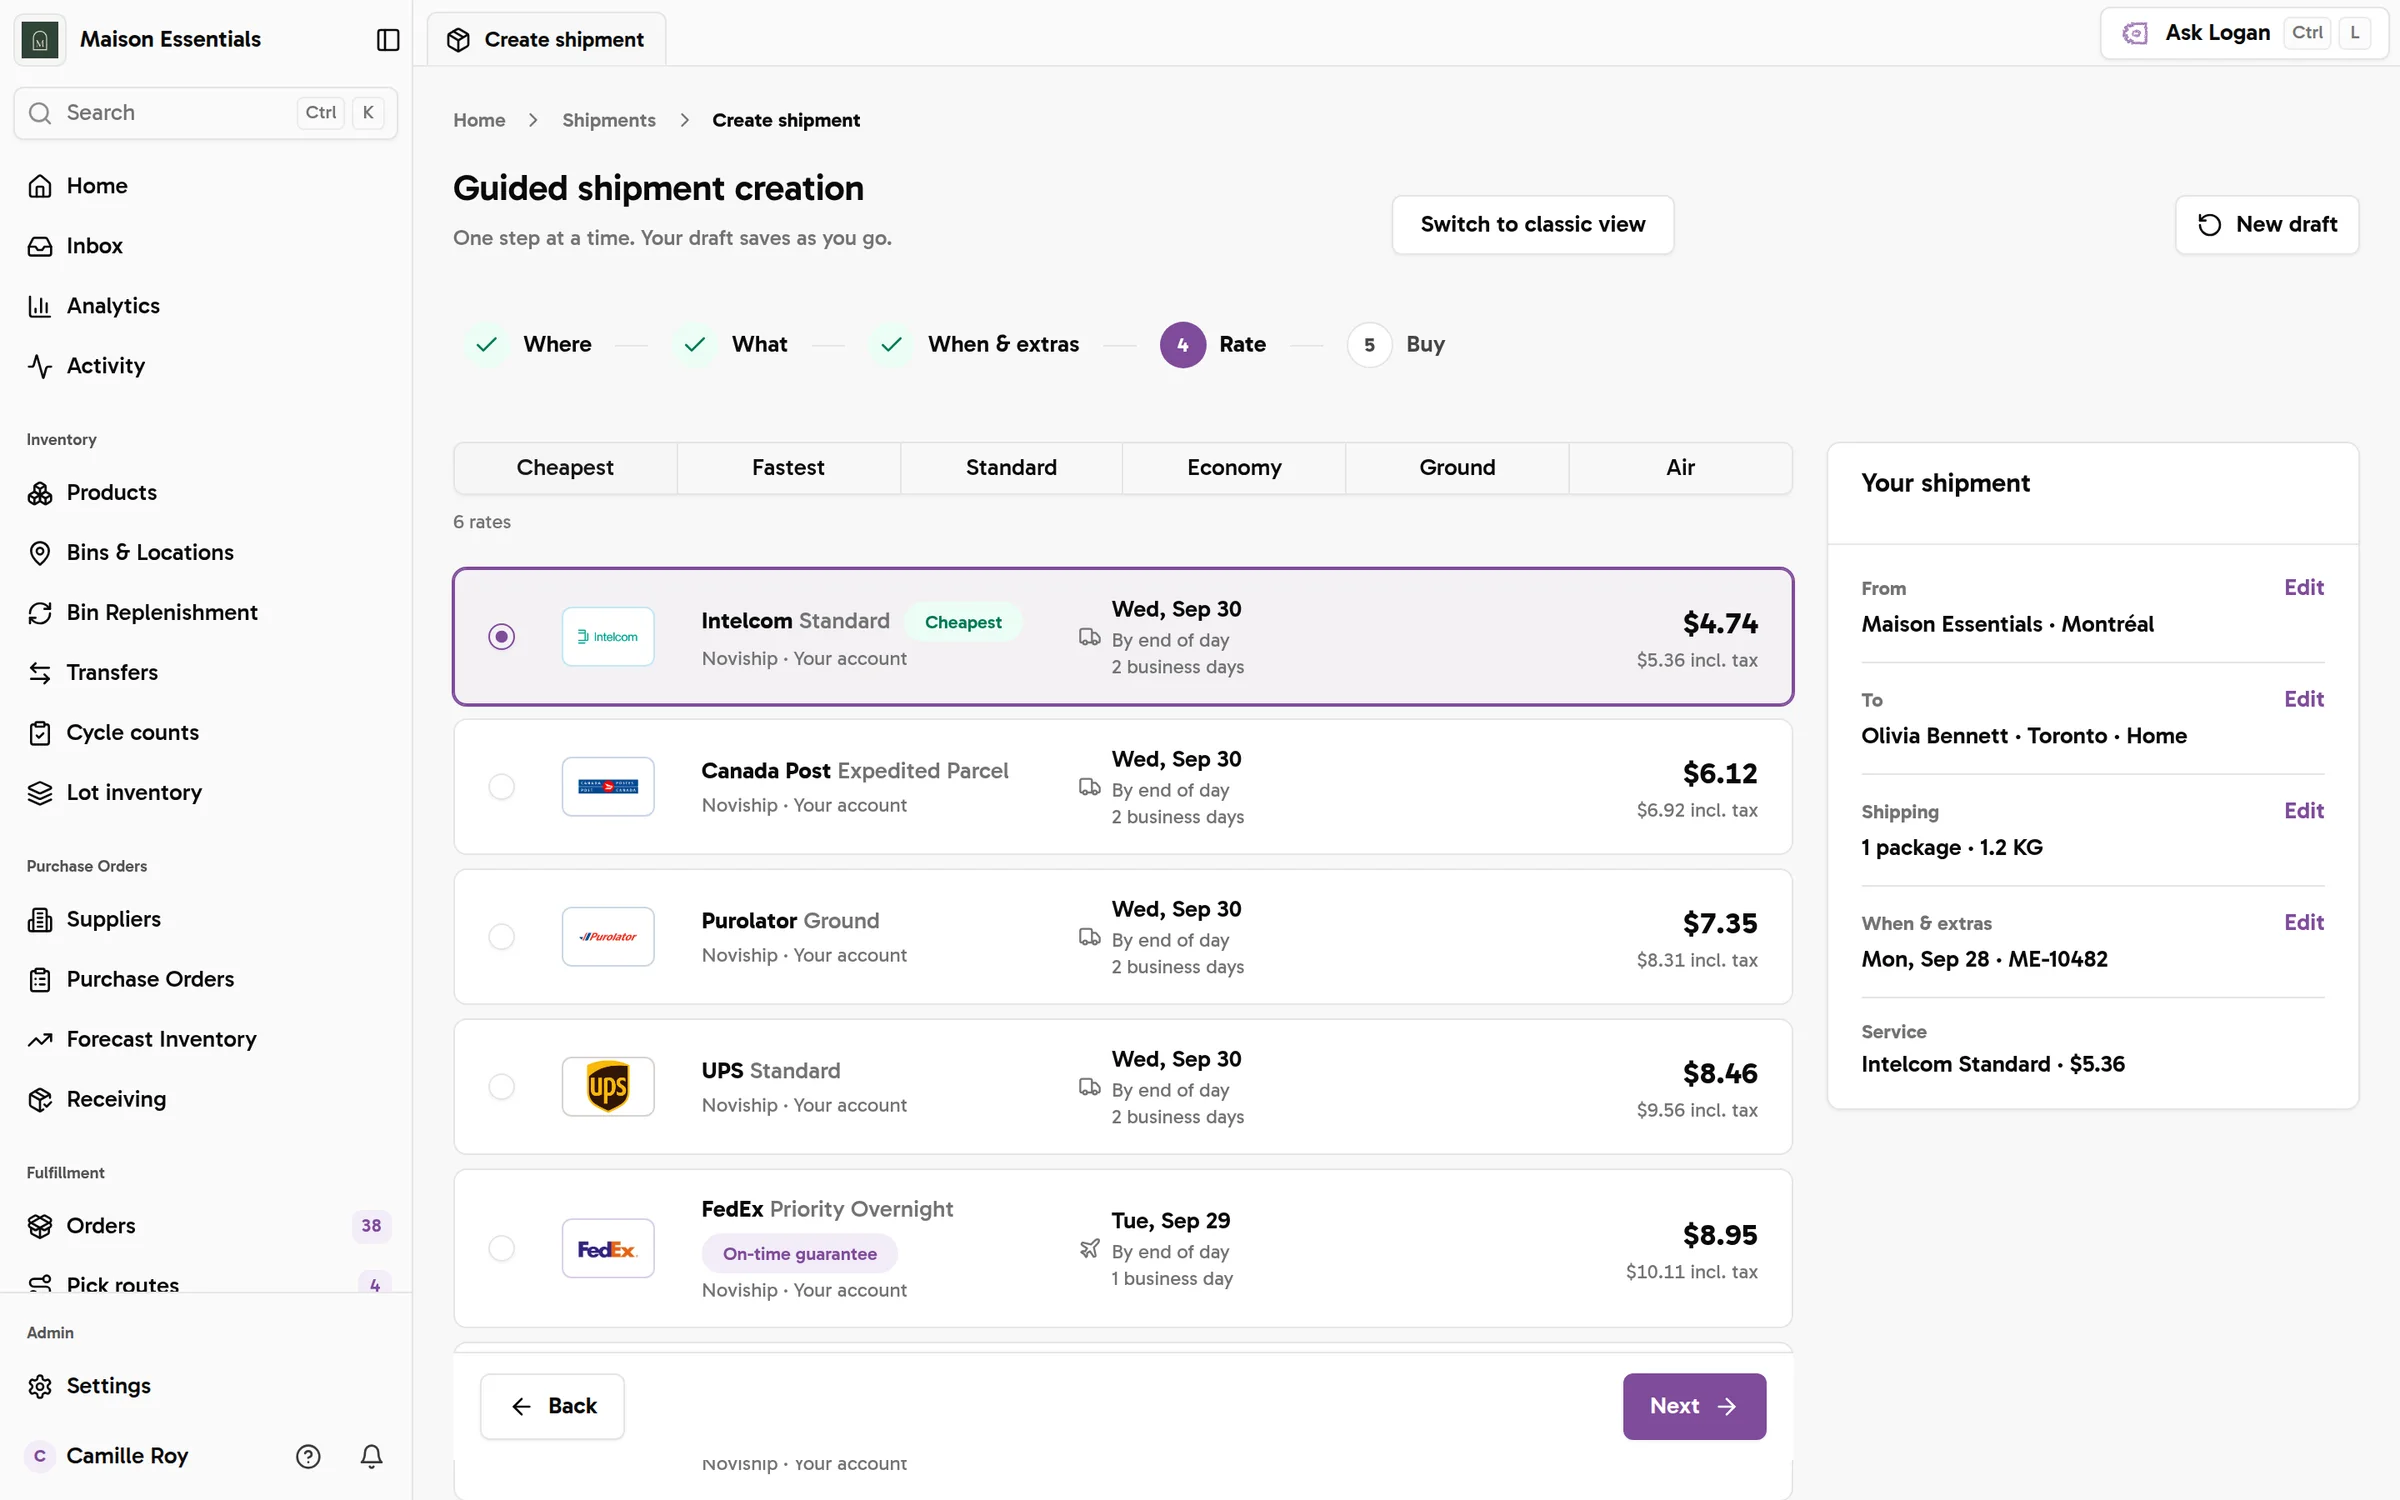2400x1500 pixels.
Task: Click the Canada Post carrier logo
Action: 608,786
